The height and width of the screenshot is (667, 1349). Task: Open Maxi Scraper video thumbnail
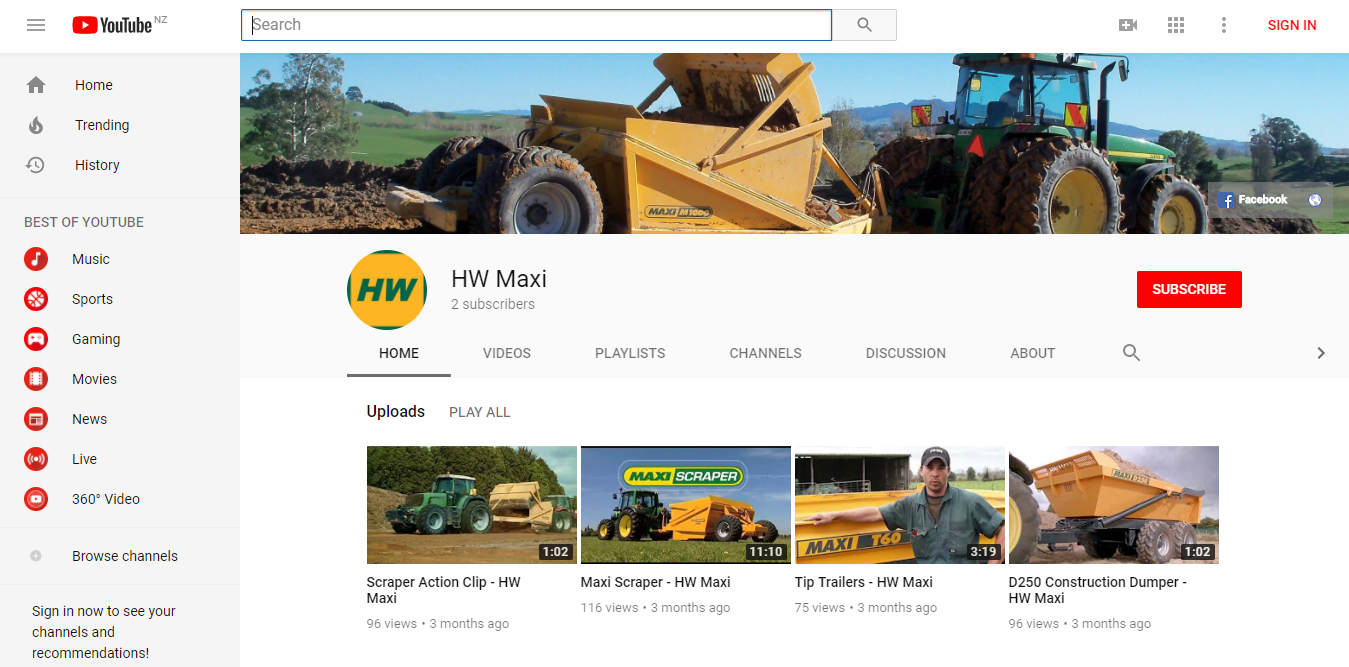click(x=686, y=505)
